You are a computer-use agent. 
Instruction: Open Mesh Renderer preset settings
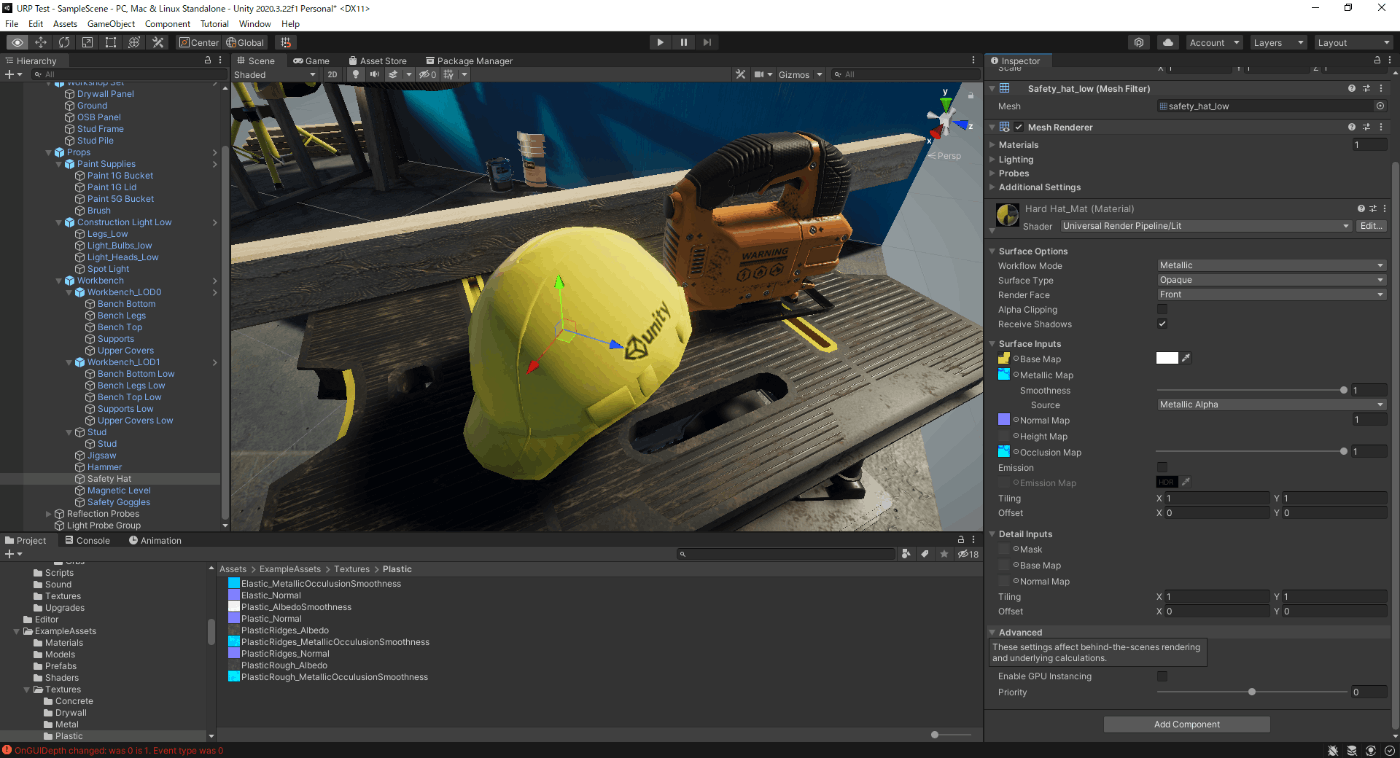1366,127
